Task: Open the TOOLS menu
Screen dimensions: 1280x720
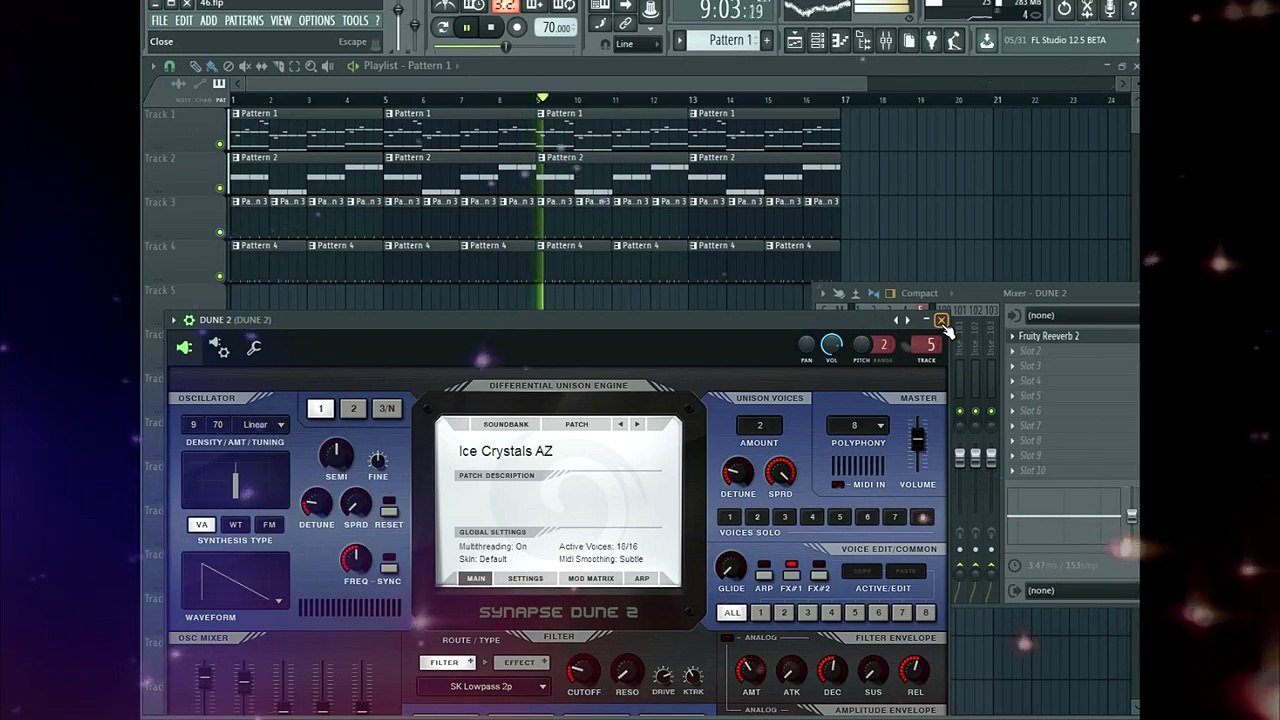Action: point(355,20)
